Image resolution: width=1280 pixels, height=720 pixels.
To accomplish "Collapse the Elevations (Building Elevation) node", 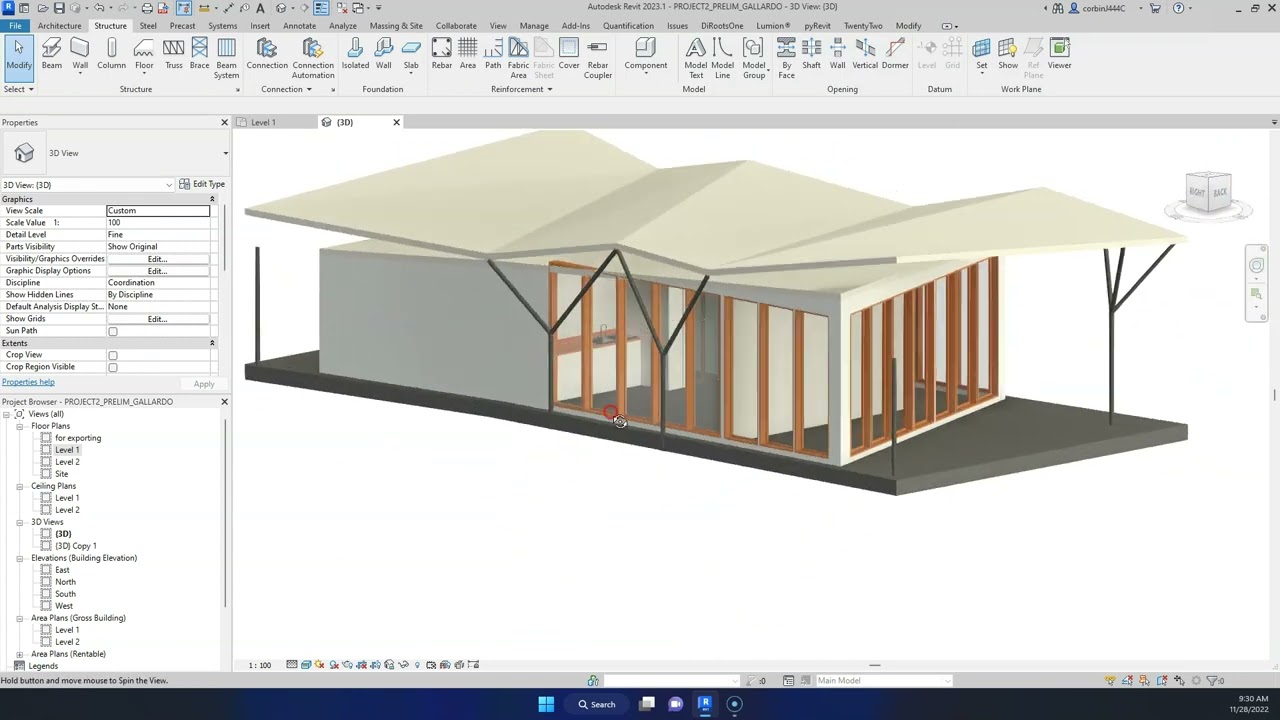I will point(20,558).
